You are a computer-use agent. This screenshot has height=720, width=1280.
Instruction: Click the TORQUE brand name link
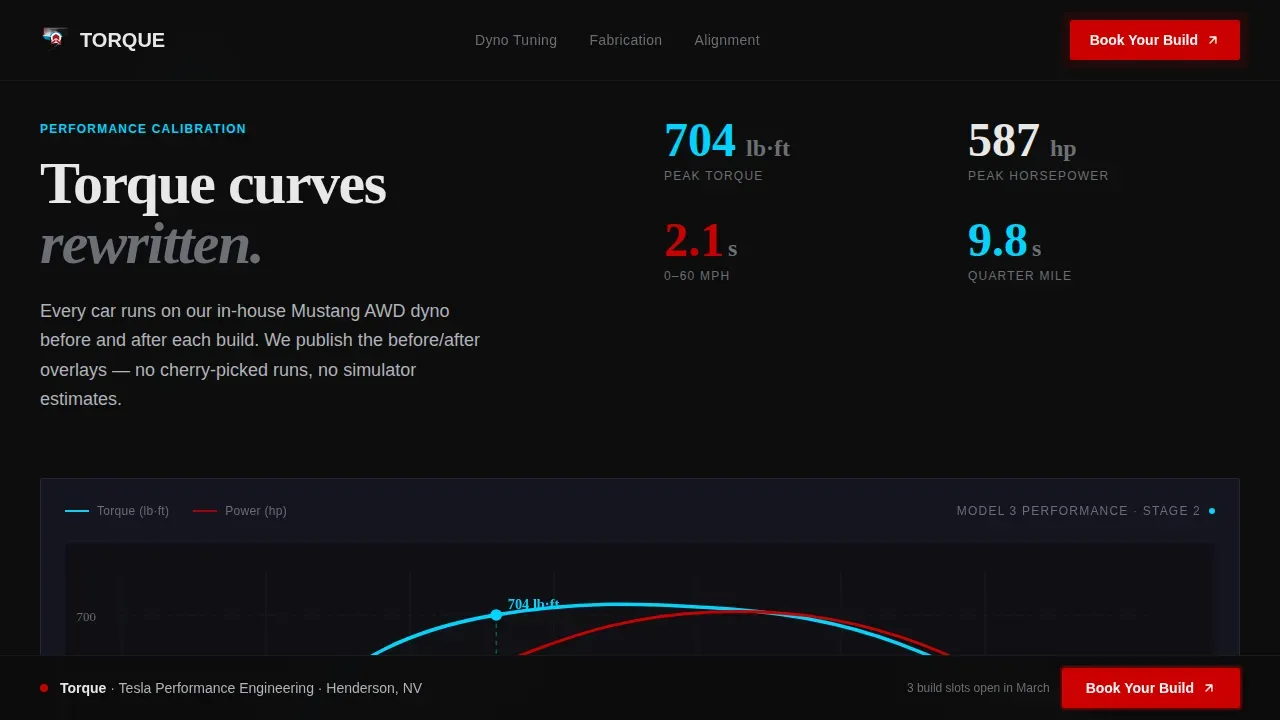coord(122,40)
